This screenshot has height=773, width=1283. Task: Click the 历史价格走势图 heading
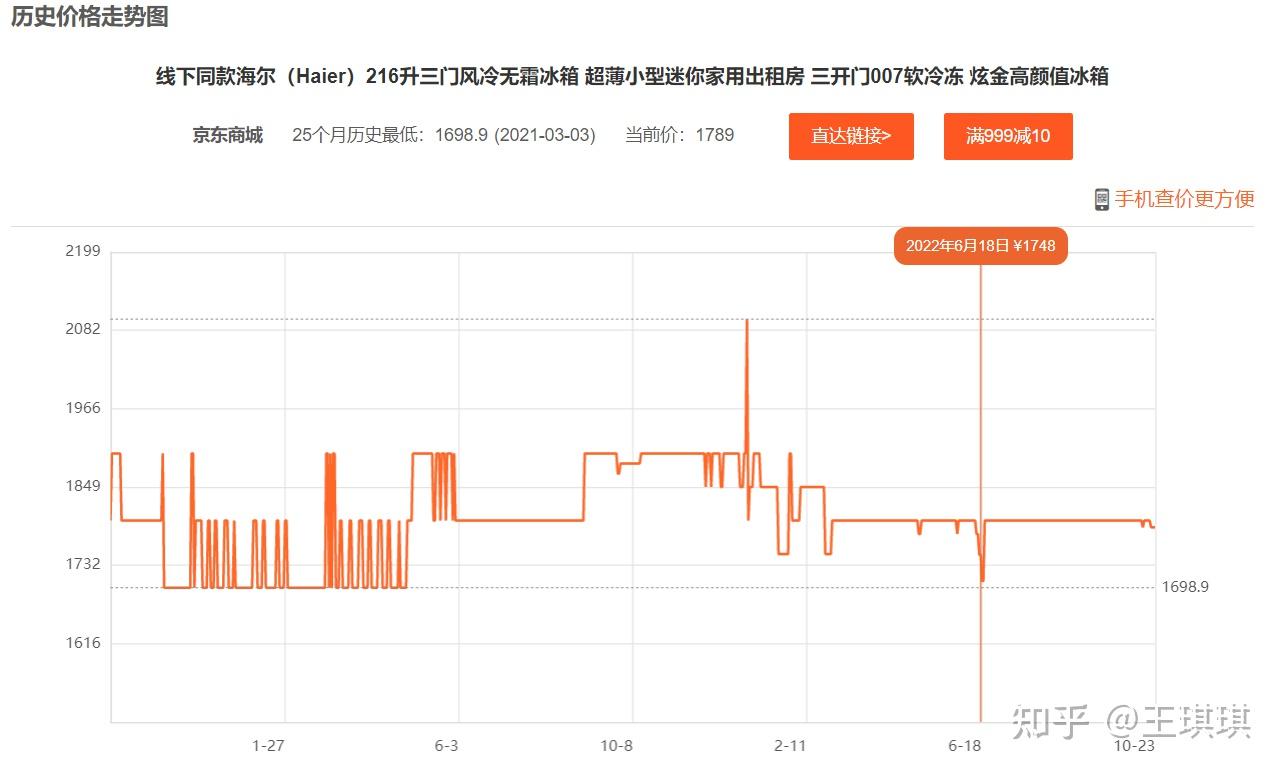pyautogui.click(x=89, y=16)
